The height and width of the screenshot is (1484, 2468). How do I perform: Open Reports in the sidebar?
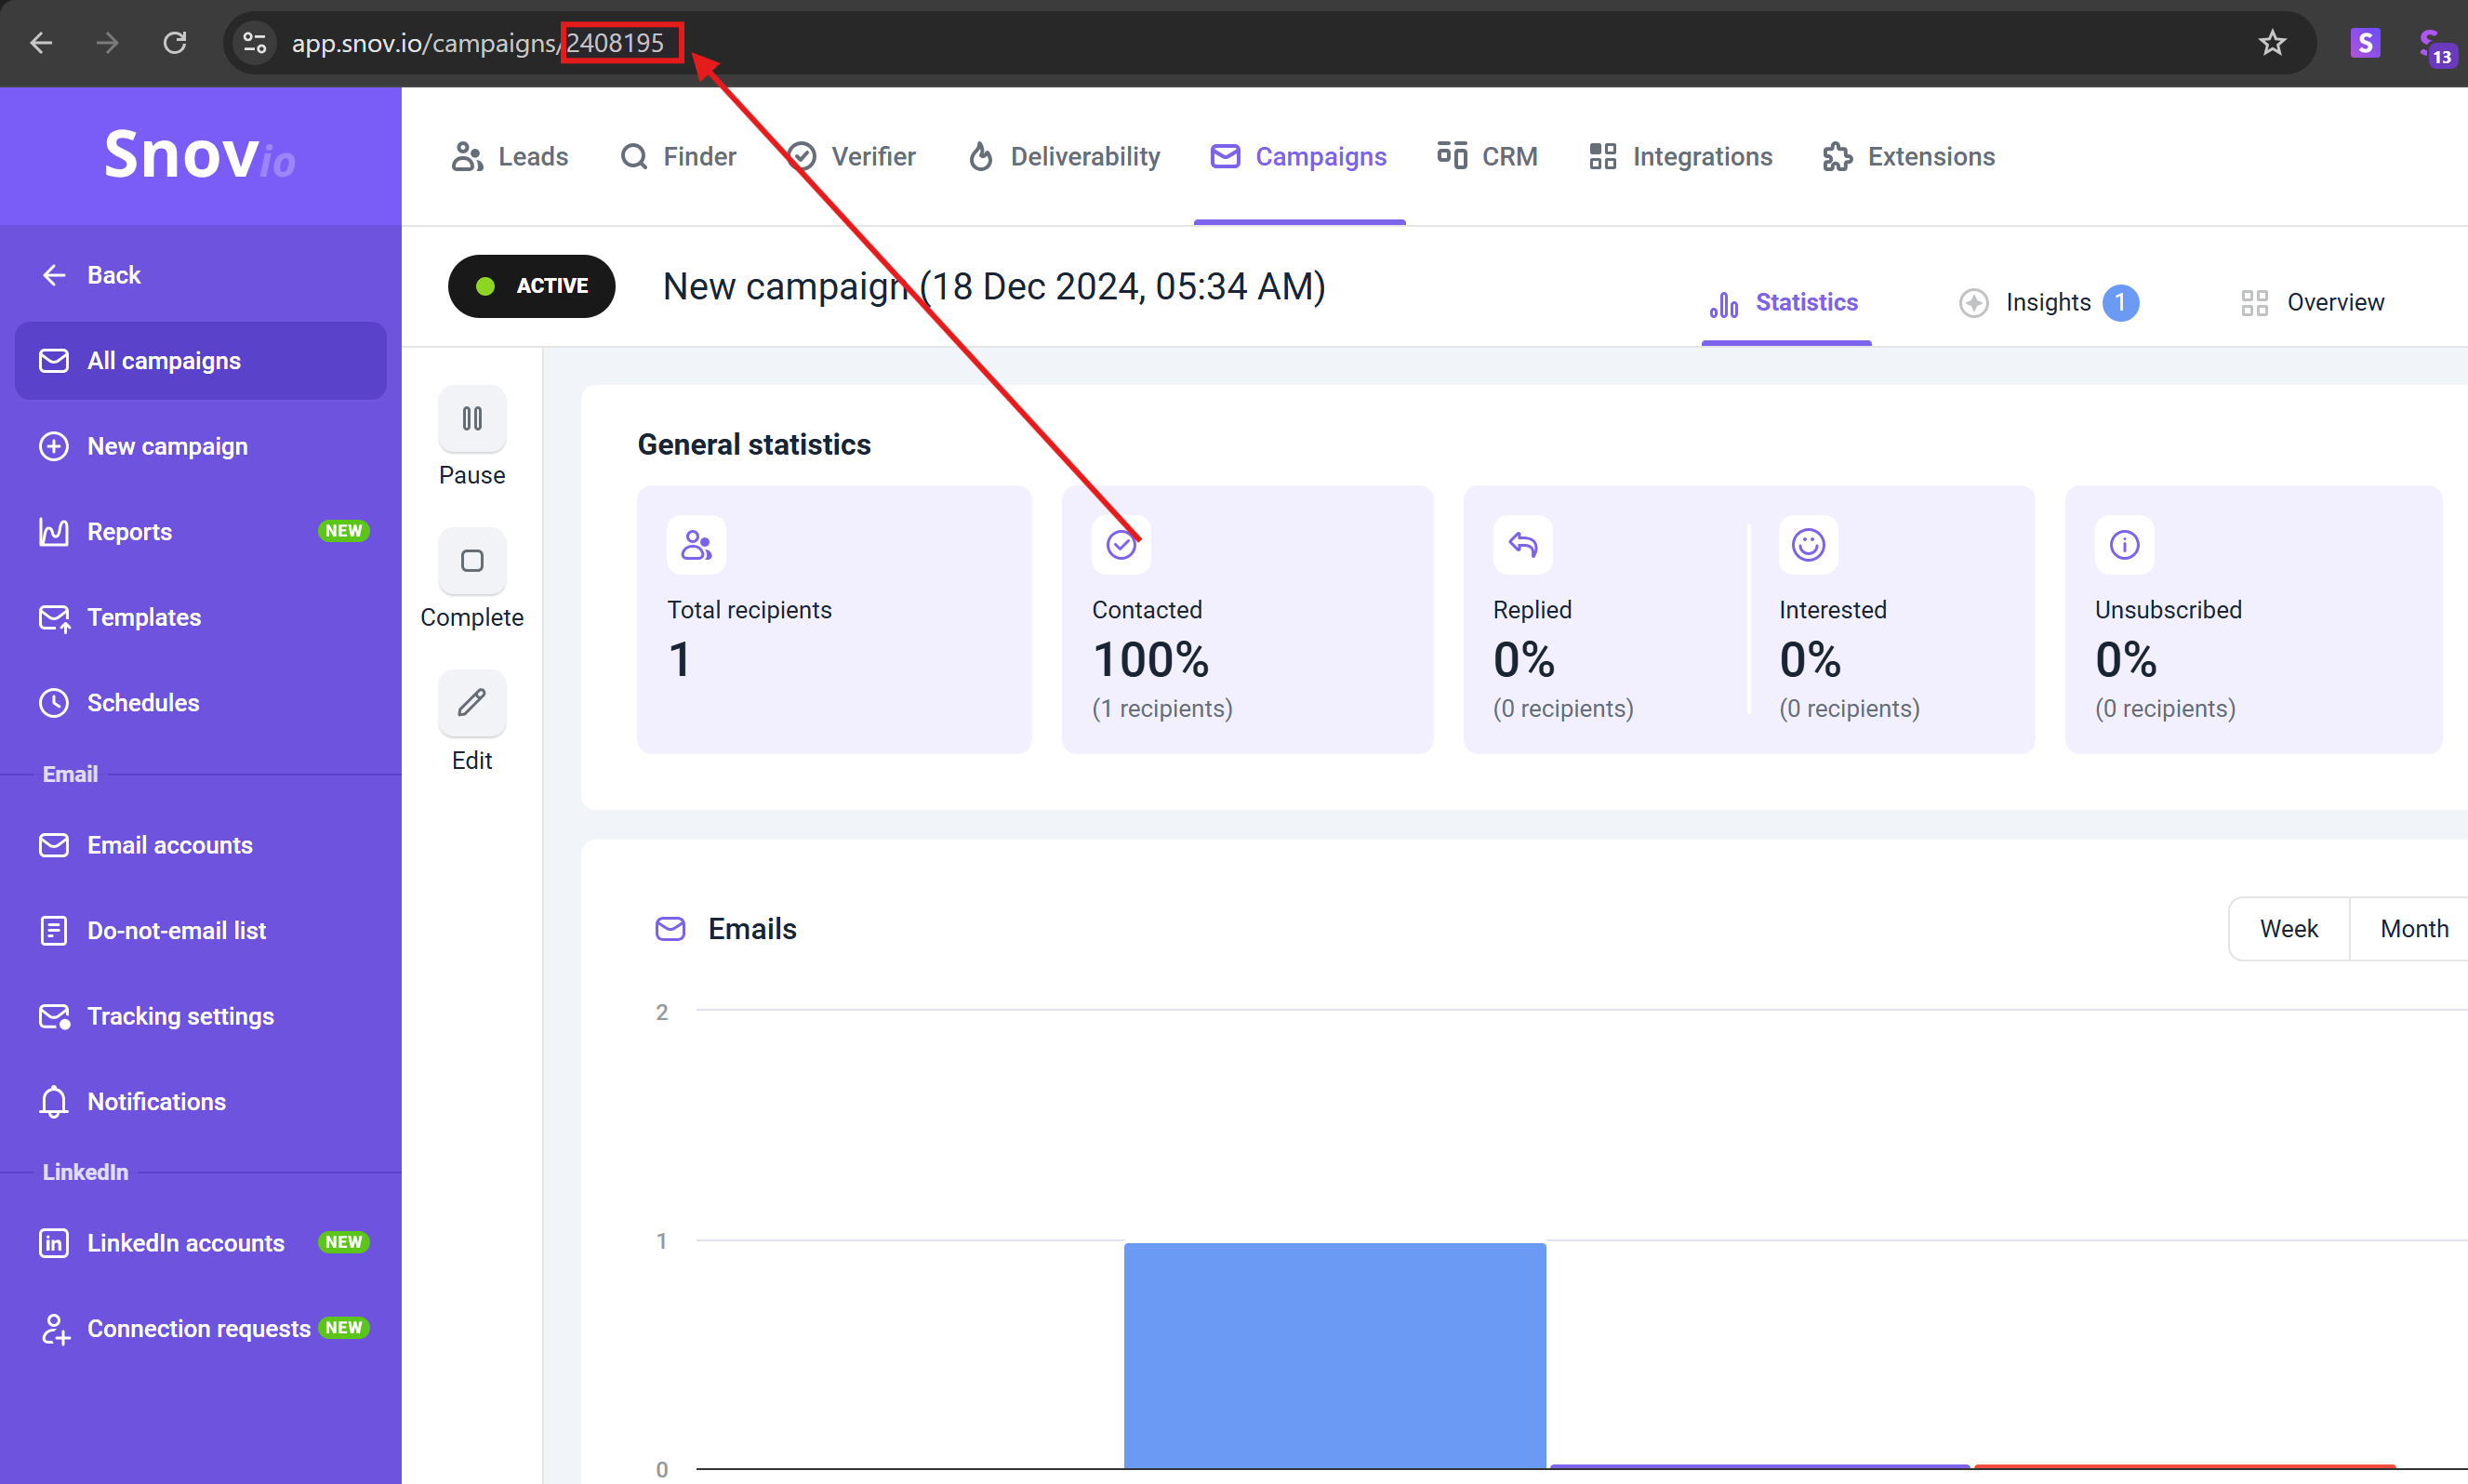tap(201, 532)
